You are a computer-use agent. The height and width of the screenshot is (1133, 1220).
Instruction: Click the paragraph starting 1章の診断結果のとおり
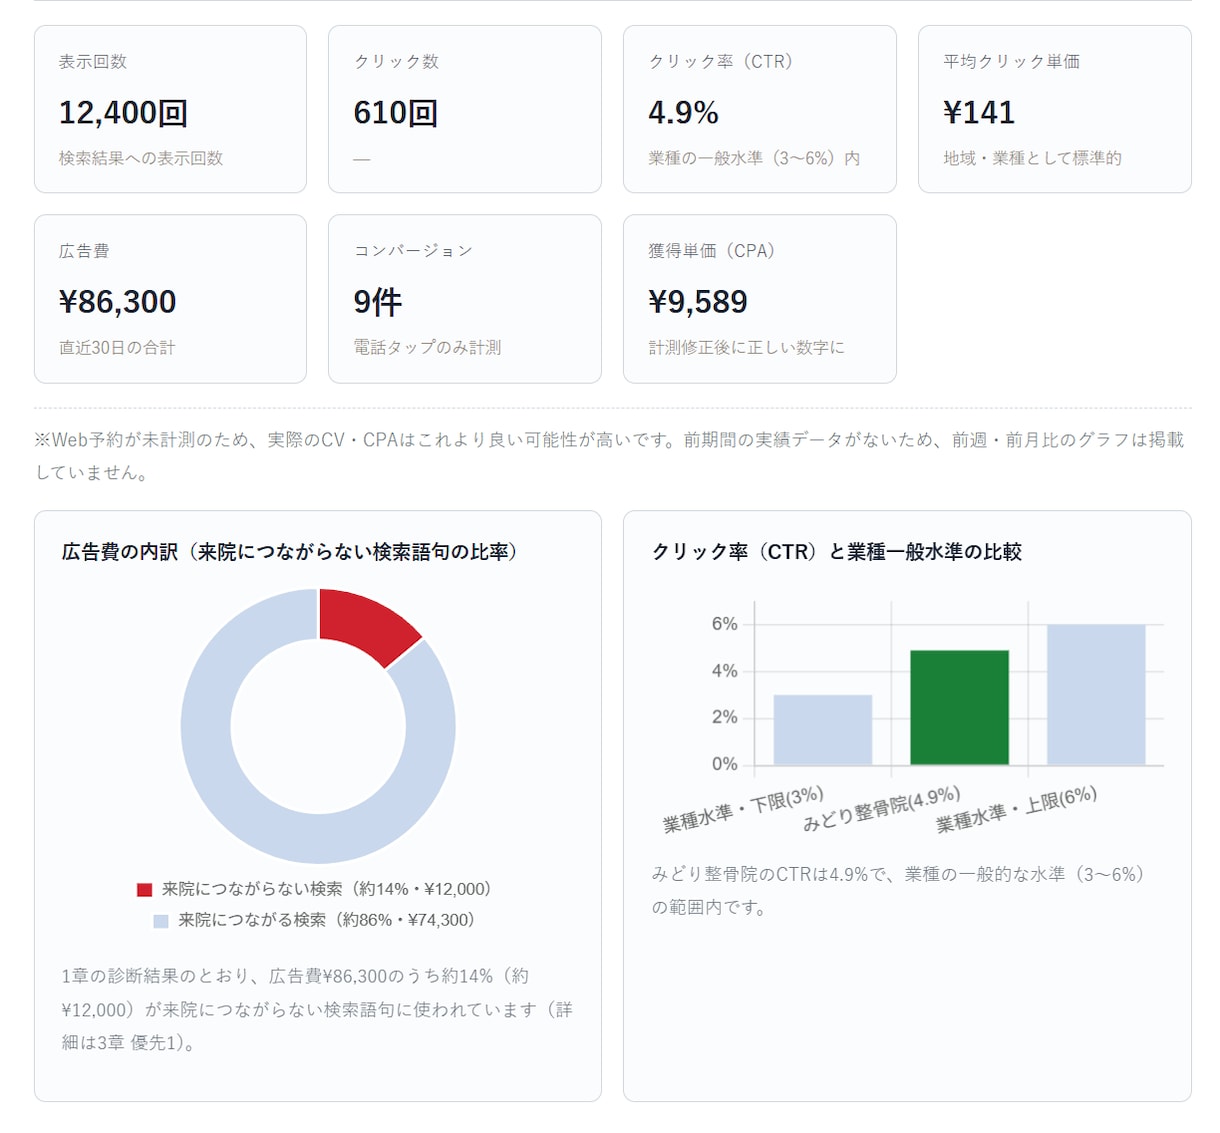317,1009
